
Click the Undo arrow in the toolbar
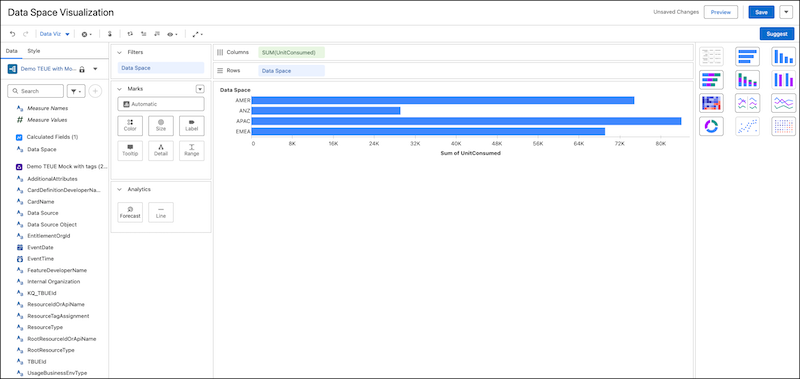click(13, 34)
